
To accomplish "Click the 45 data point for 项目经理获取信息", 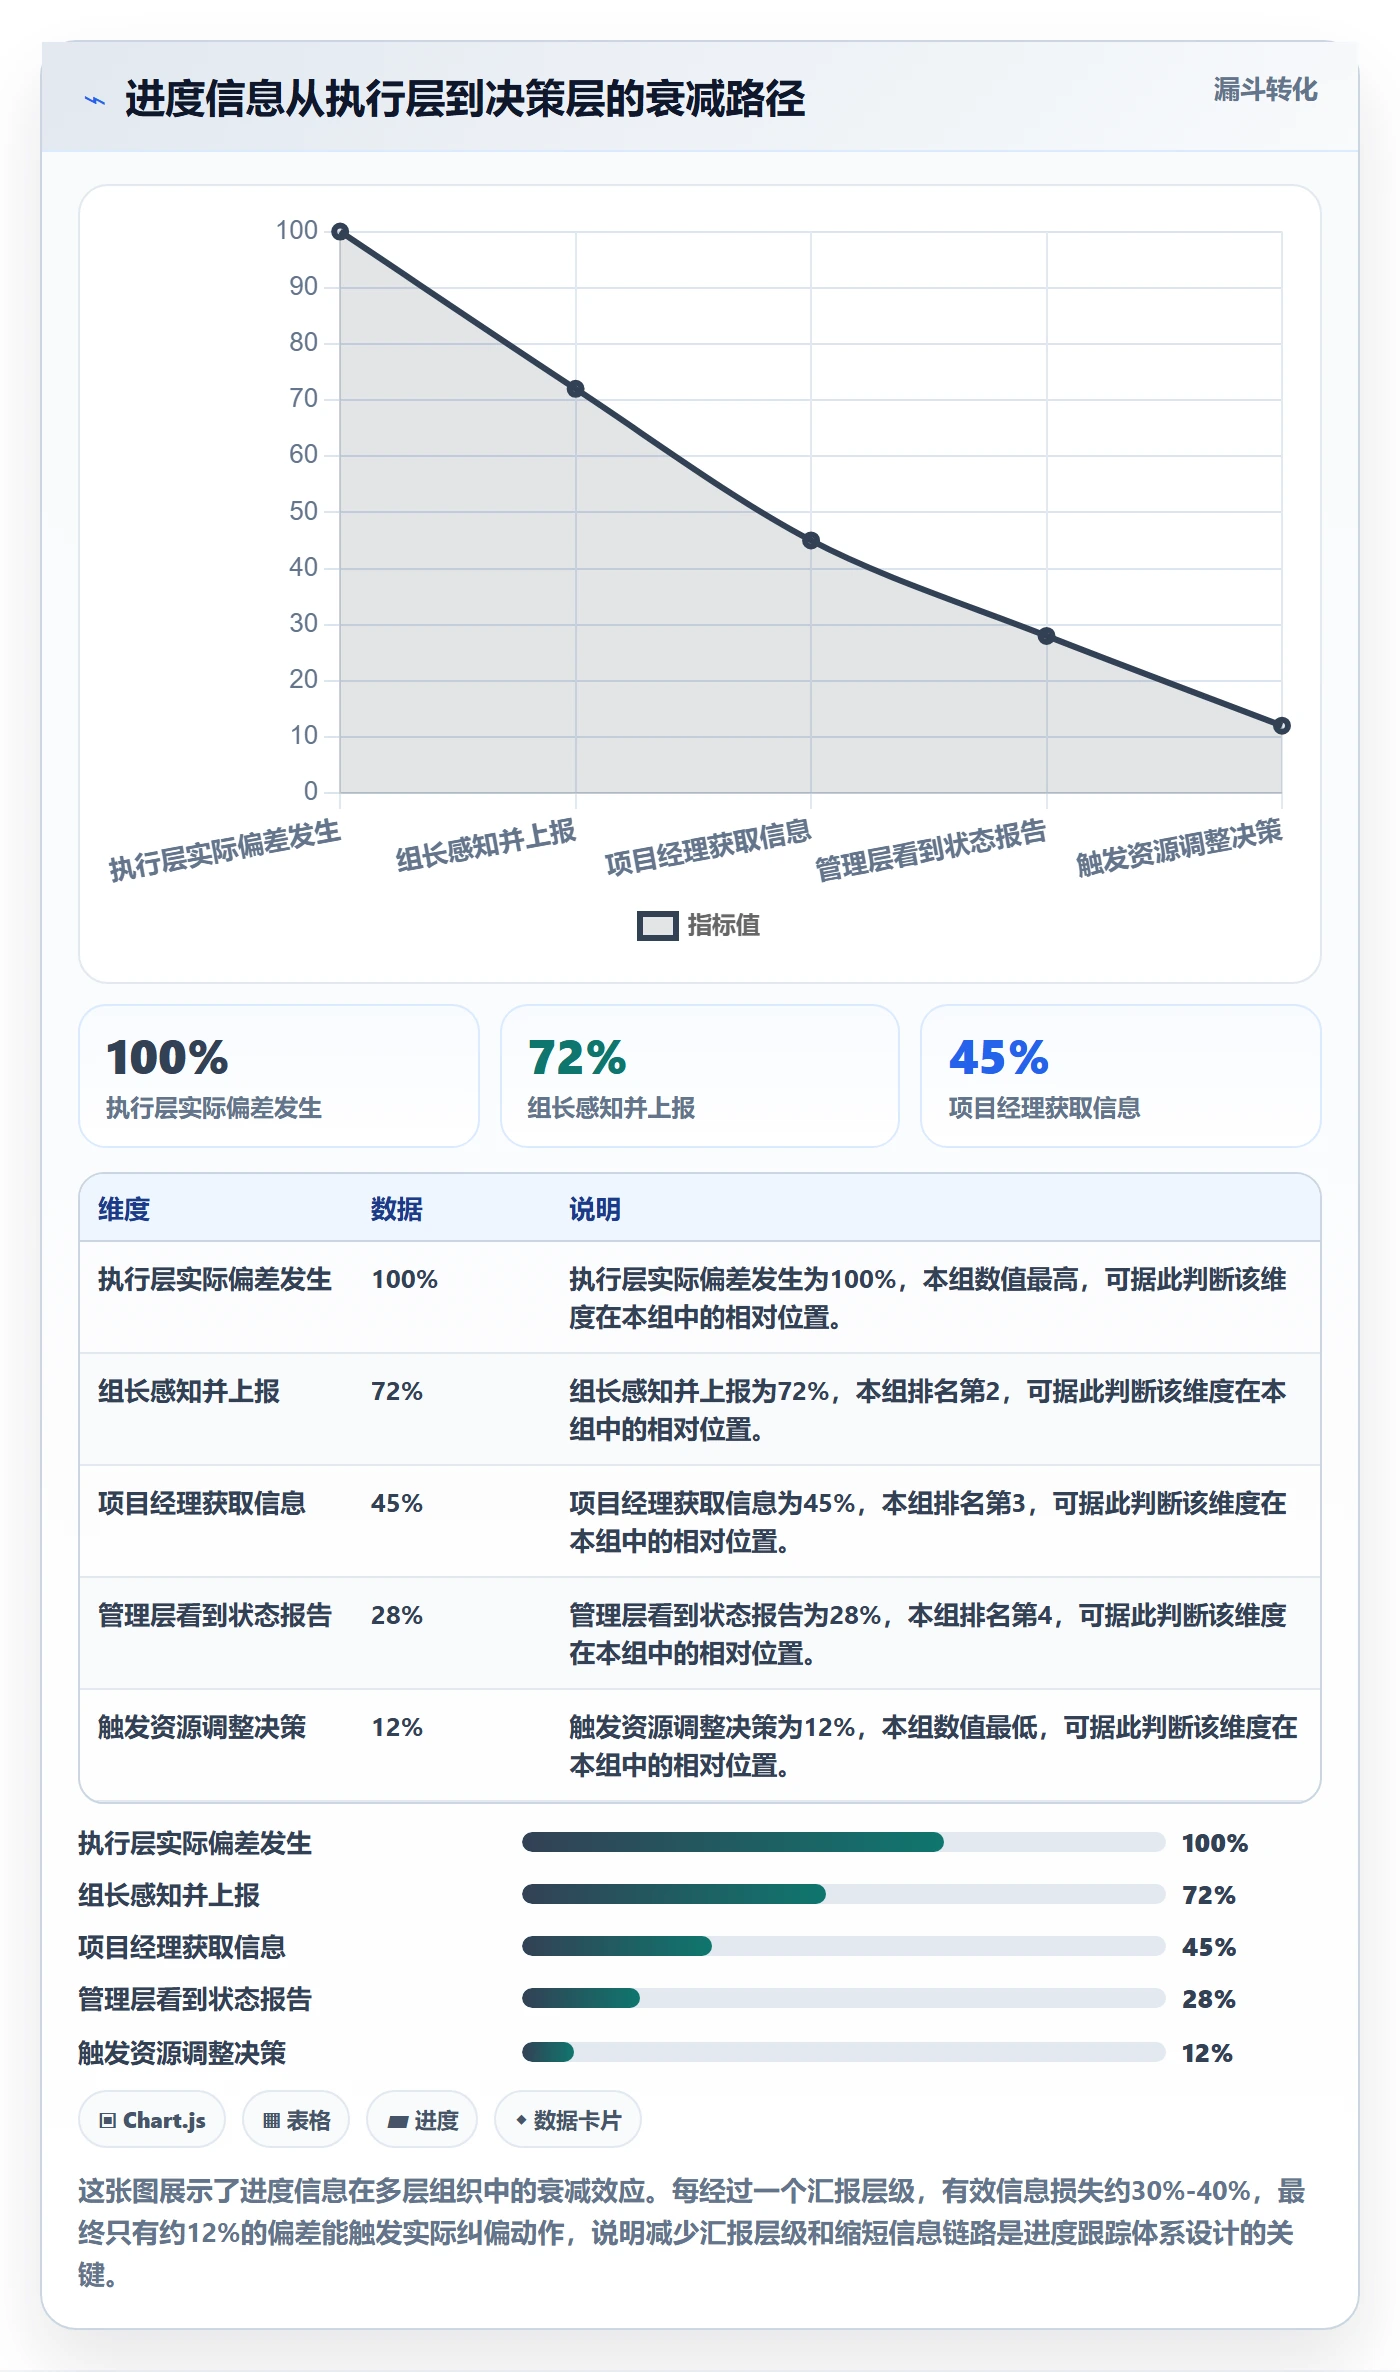I will (811, 541).
